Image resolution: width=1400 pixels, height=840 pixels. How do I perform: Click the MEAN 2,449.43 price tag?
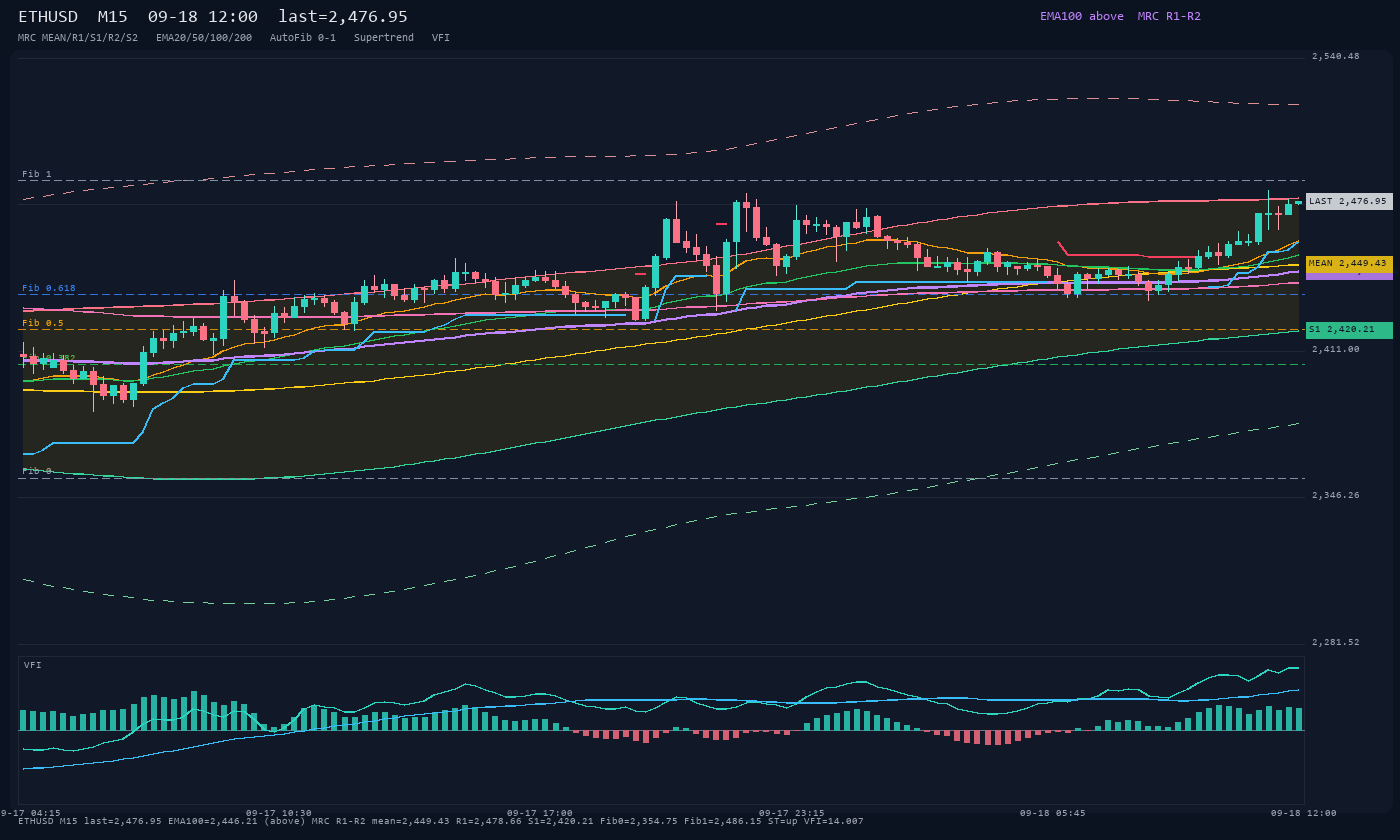click(1349, 264)
